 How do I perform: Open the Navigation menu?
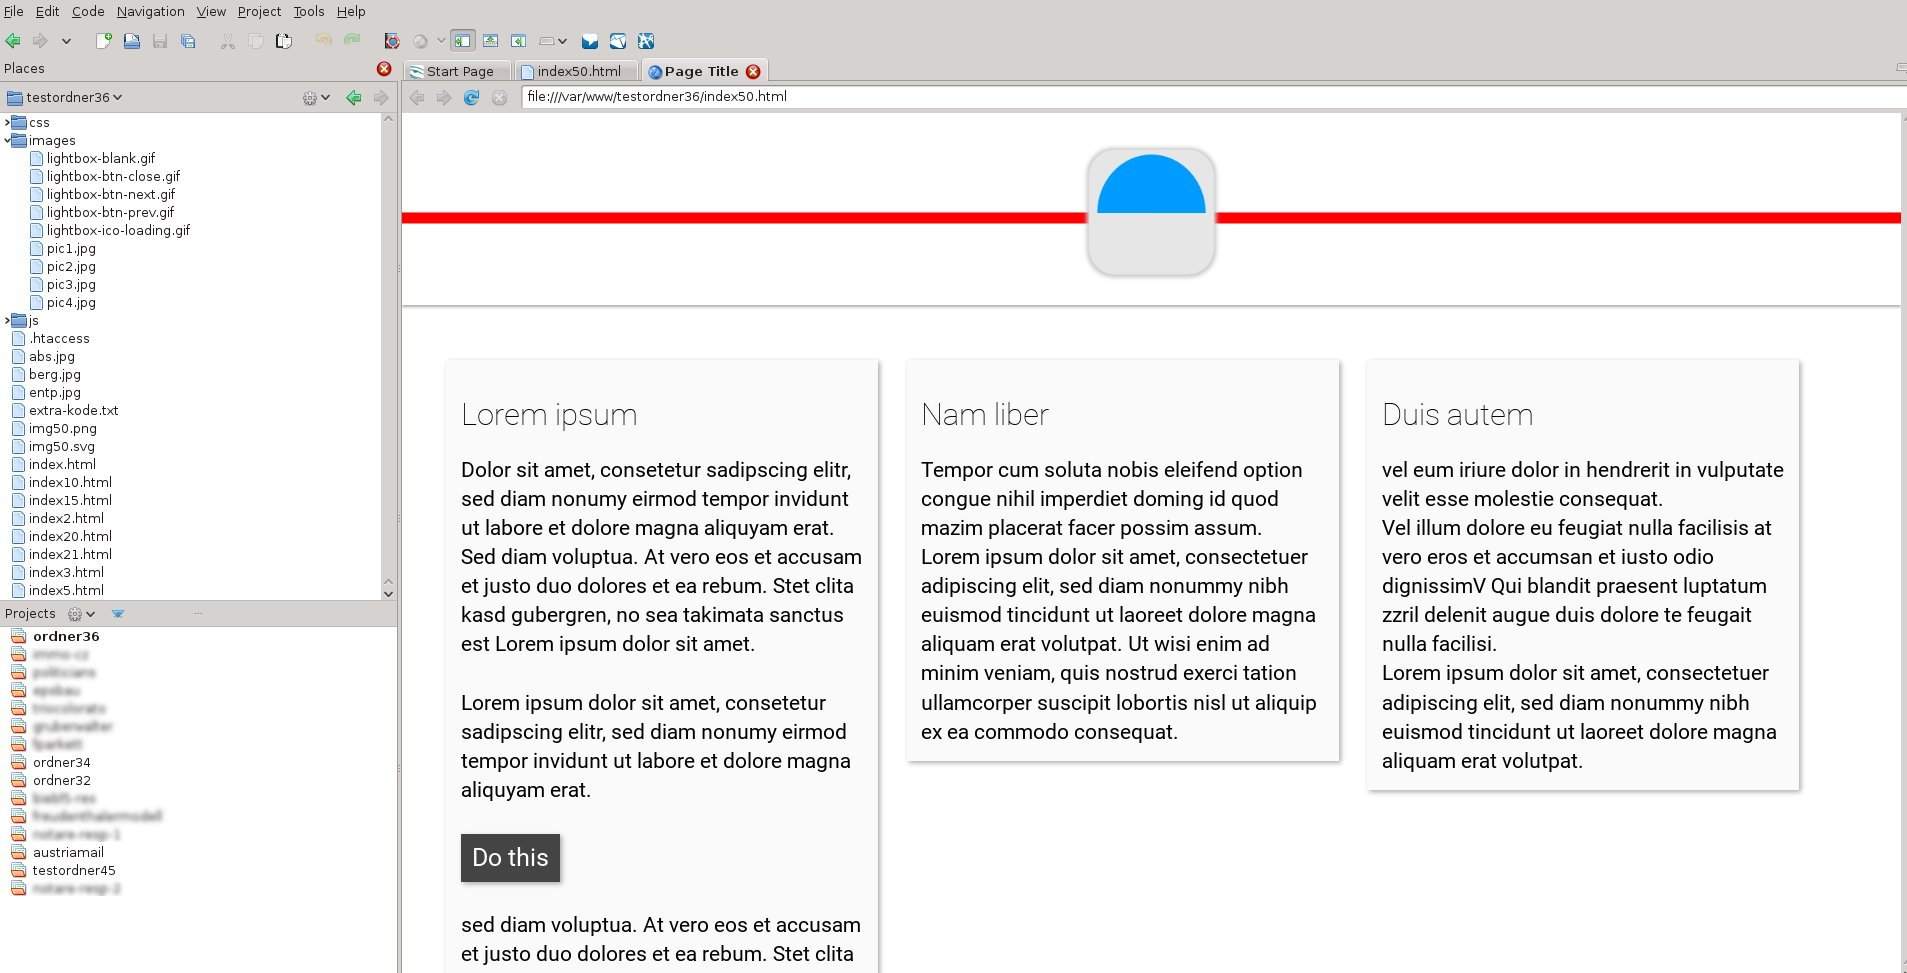click(150, 11)
